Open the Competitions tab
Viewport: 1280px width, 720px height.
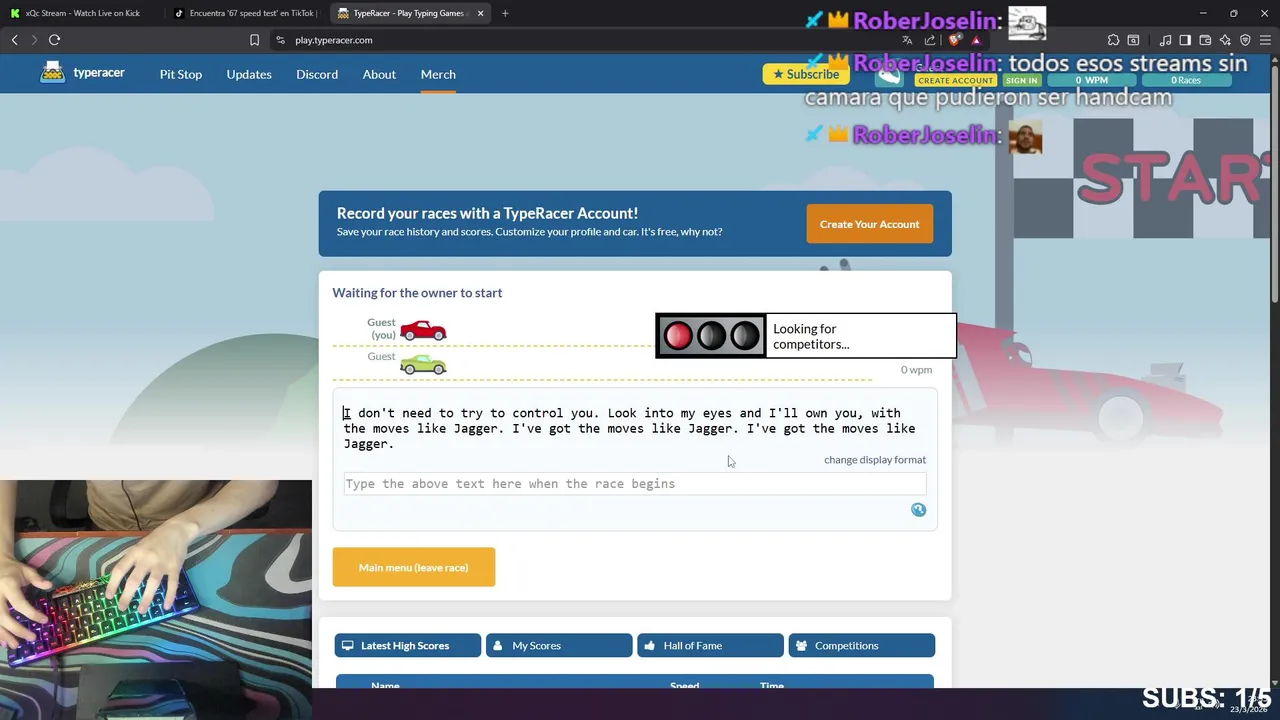pos(861,645)
